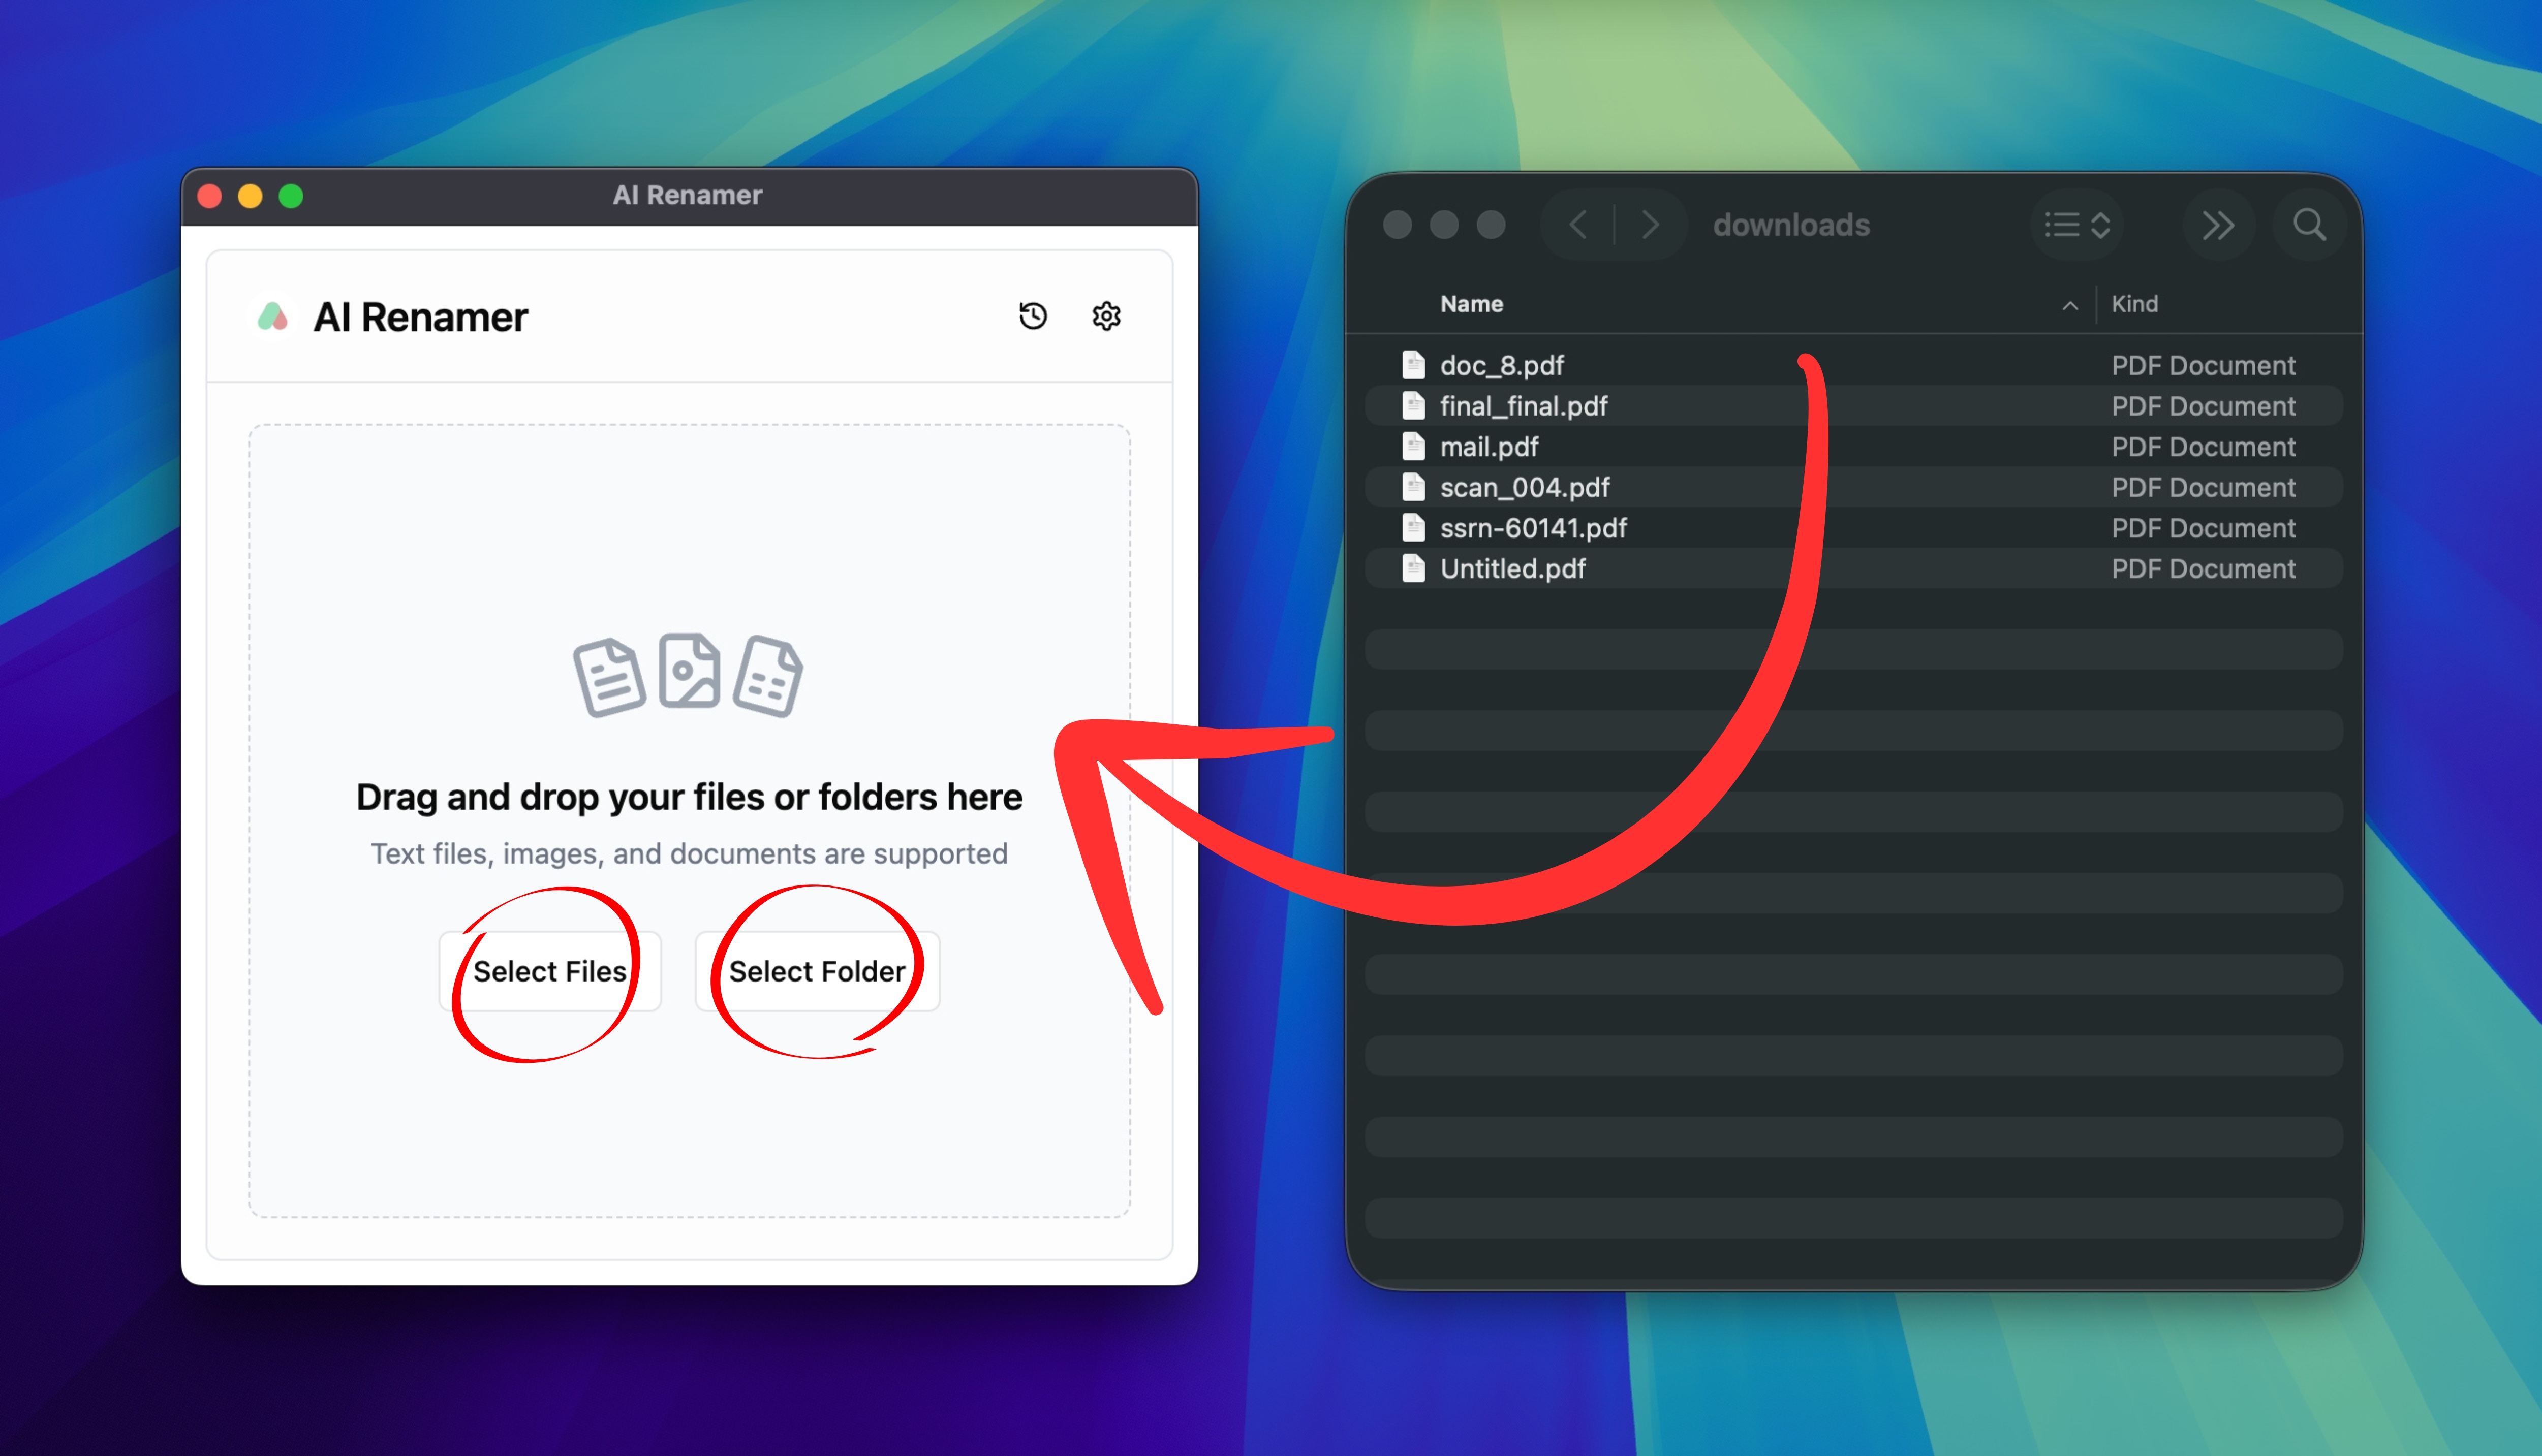
Task: Select doc_8.pdf in the downloads list
Action: click(1502, 366)
